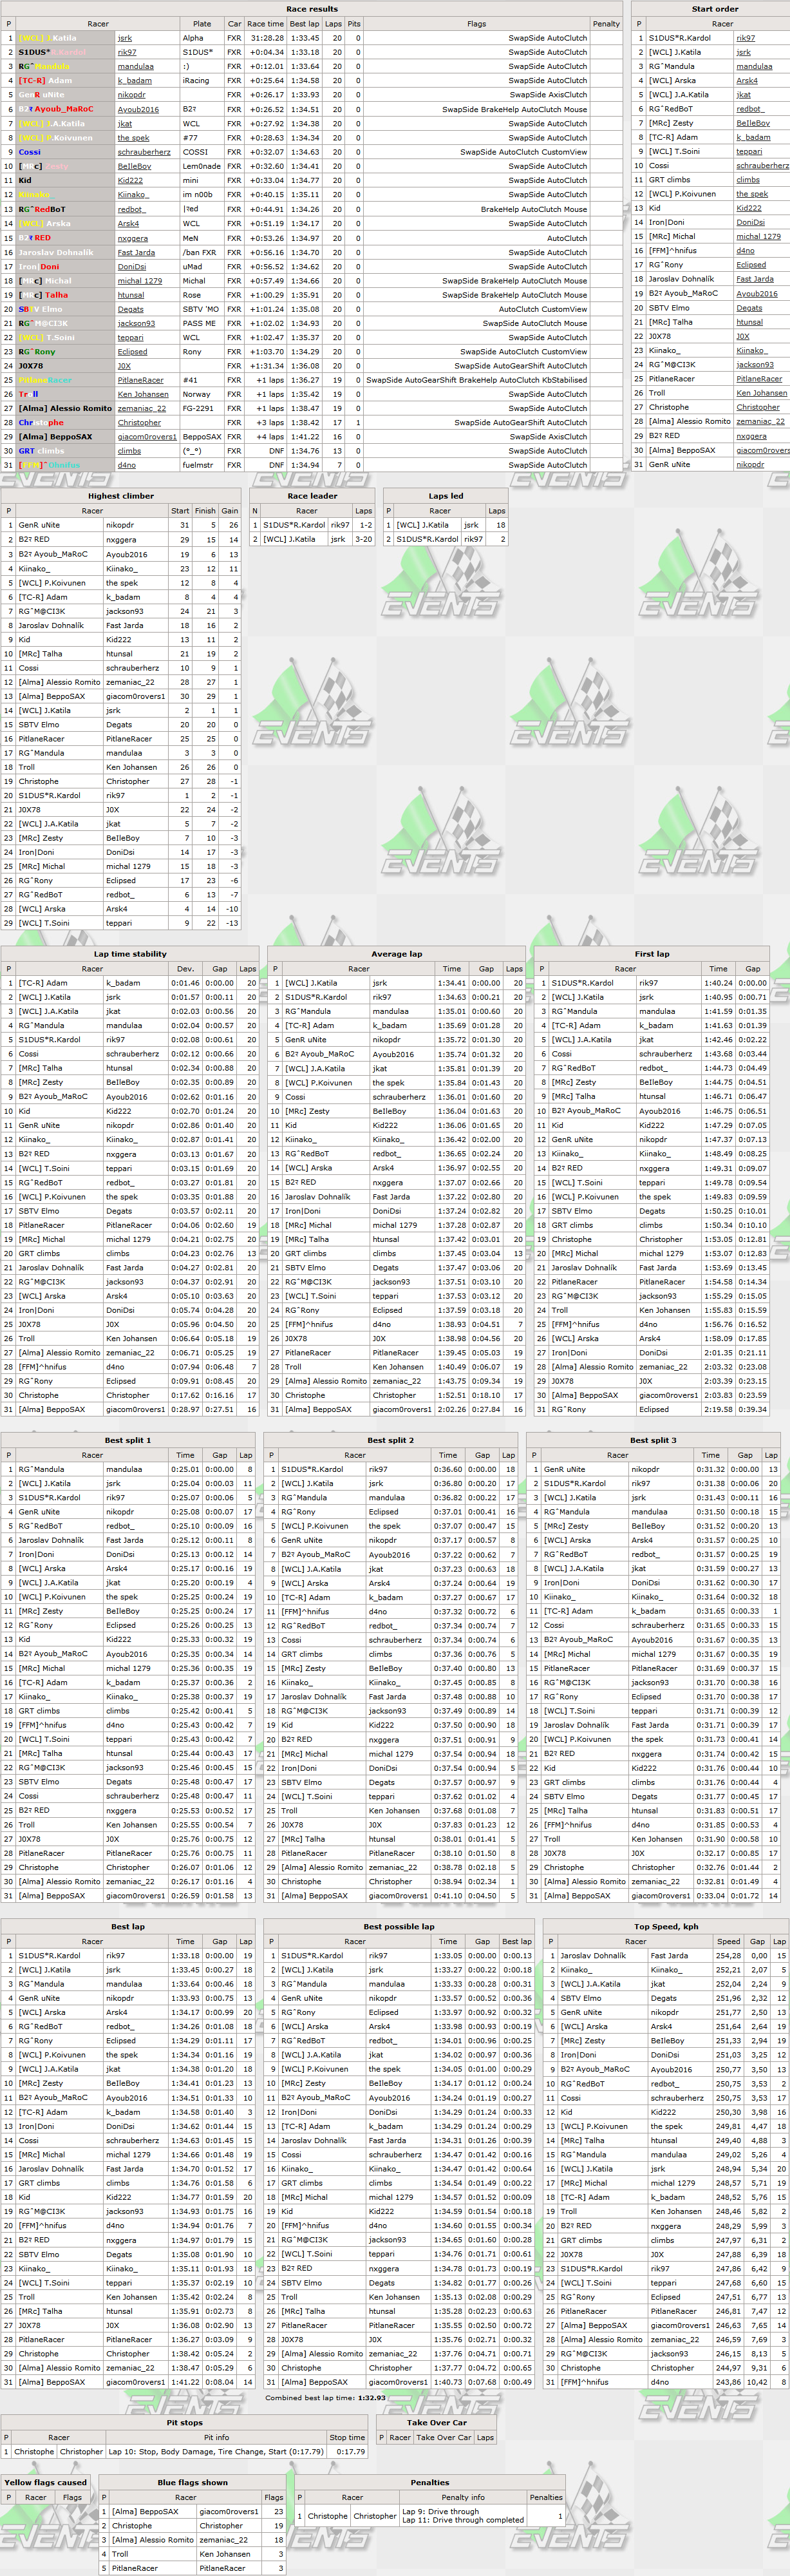Screen dimensions: 790x2576
Task: Open Kid222 link in Race results table
Action: pos(130,180)
